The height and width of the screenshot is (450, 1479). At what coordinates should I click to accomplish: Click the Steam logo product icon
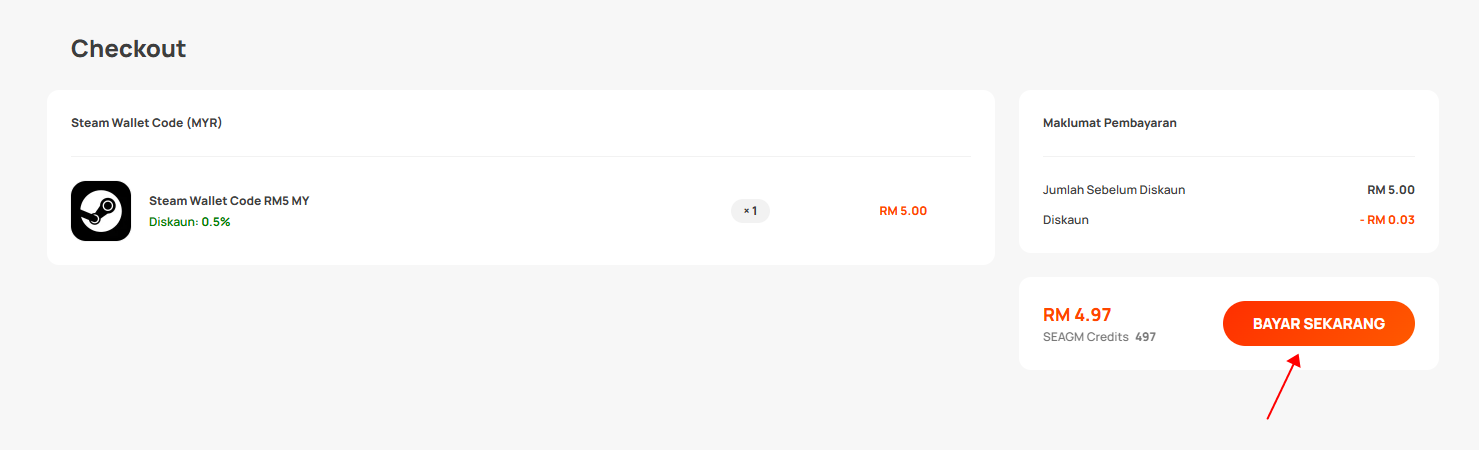[x=101, y=211]
